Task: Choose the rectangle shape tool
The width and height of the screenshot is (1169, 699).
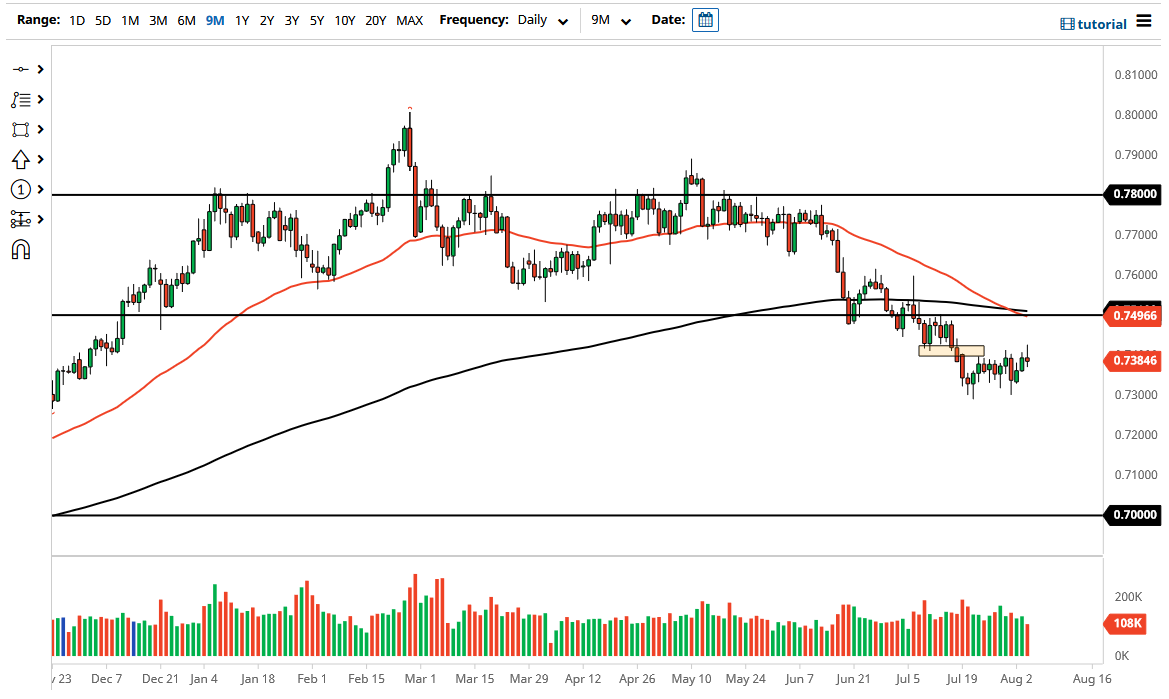Action: tap(20, 130)
